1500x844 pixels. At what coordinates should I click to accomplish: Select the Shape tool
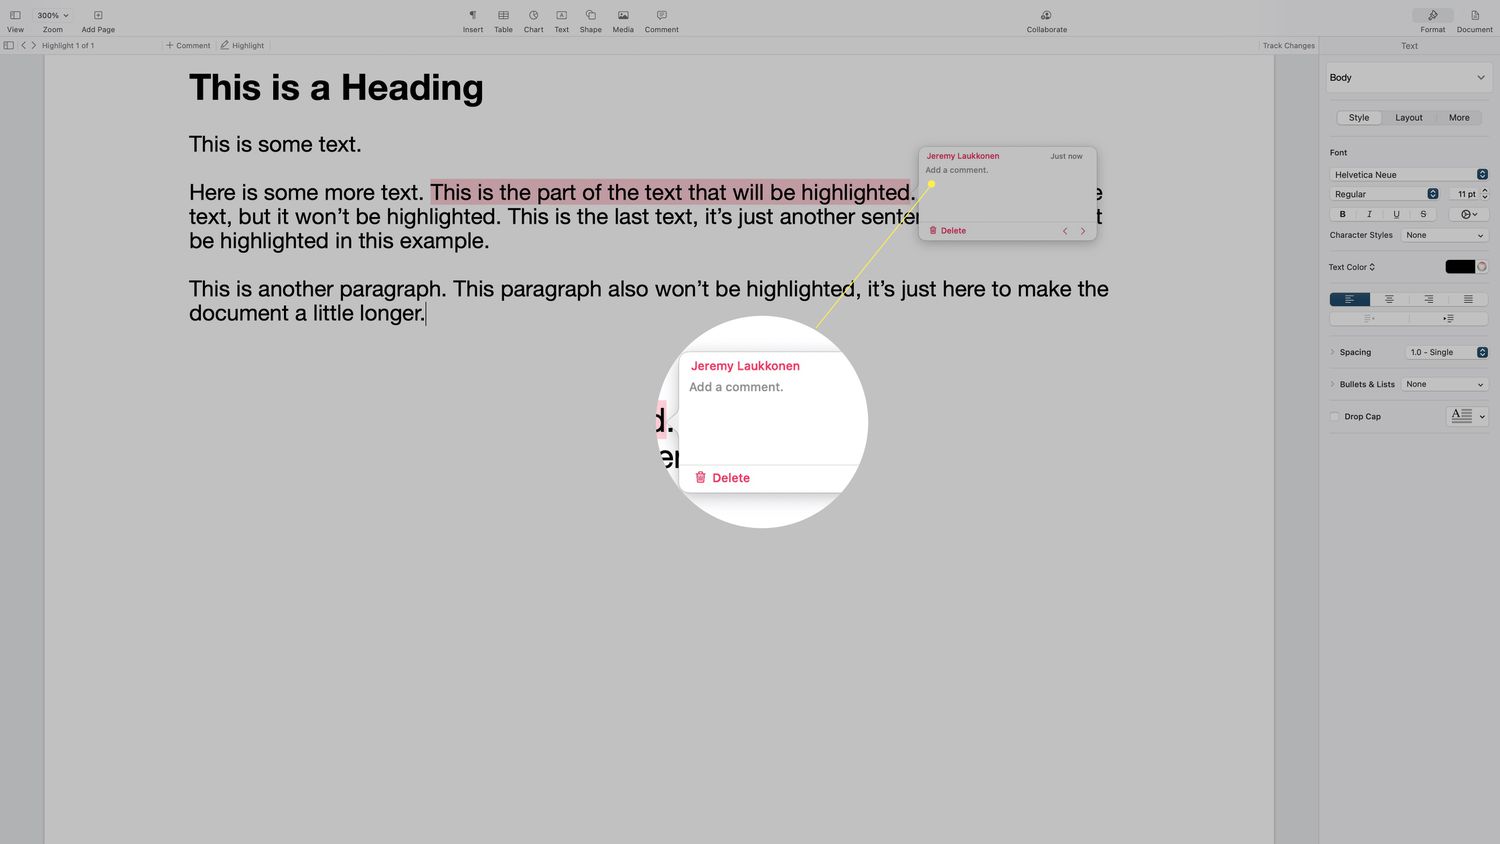point(591,16)
